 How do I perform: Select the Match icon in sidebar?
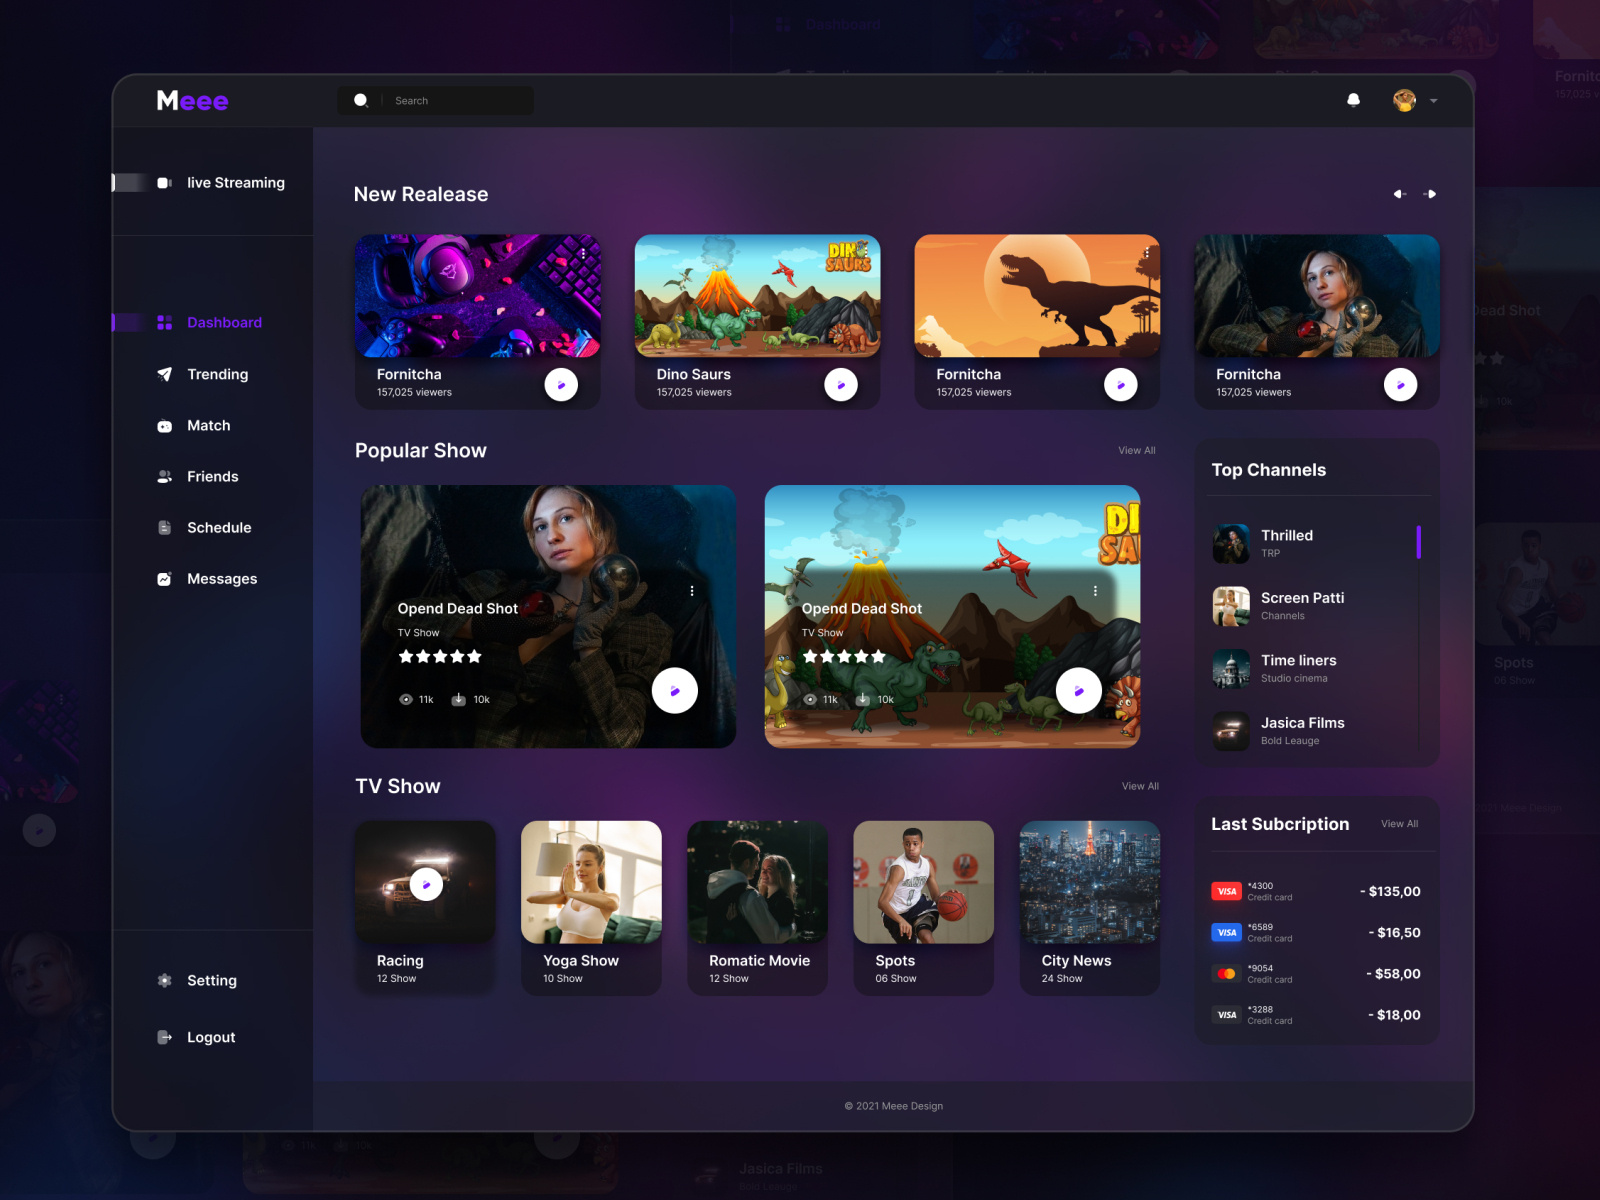point(165,425)
